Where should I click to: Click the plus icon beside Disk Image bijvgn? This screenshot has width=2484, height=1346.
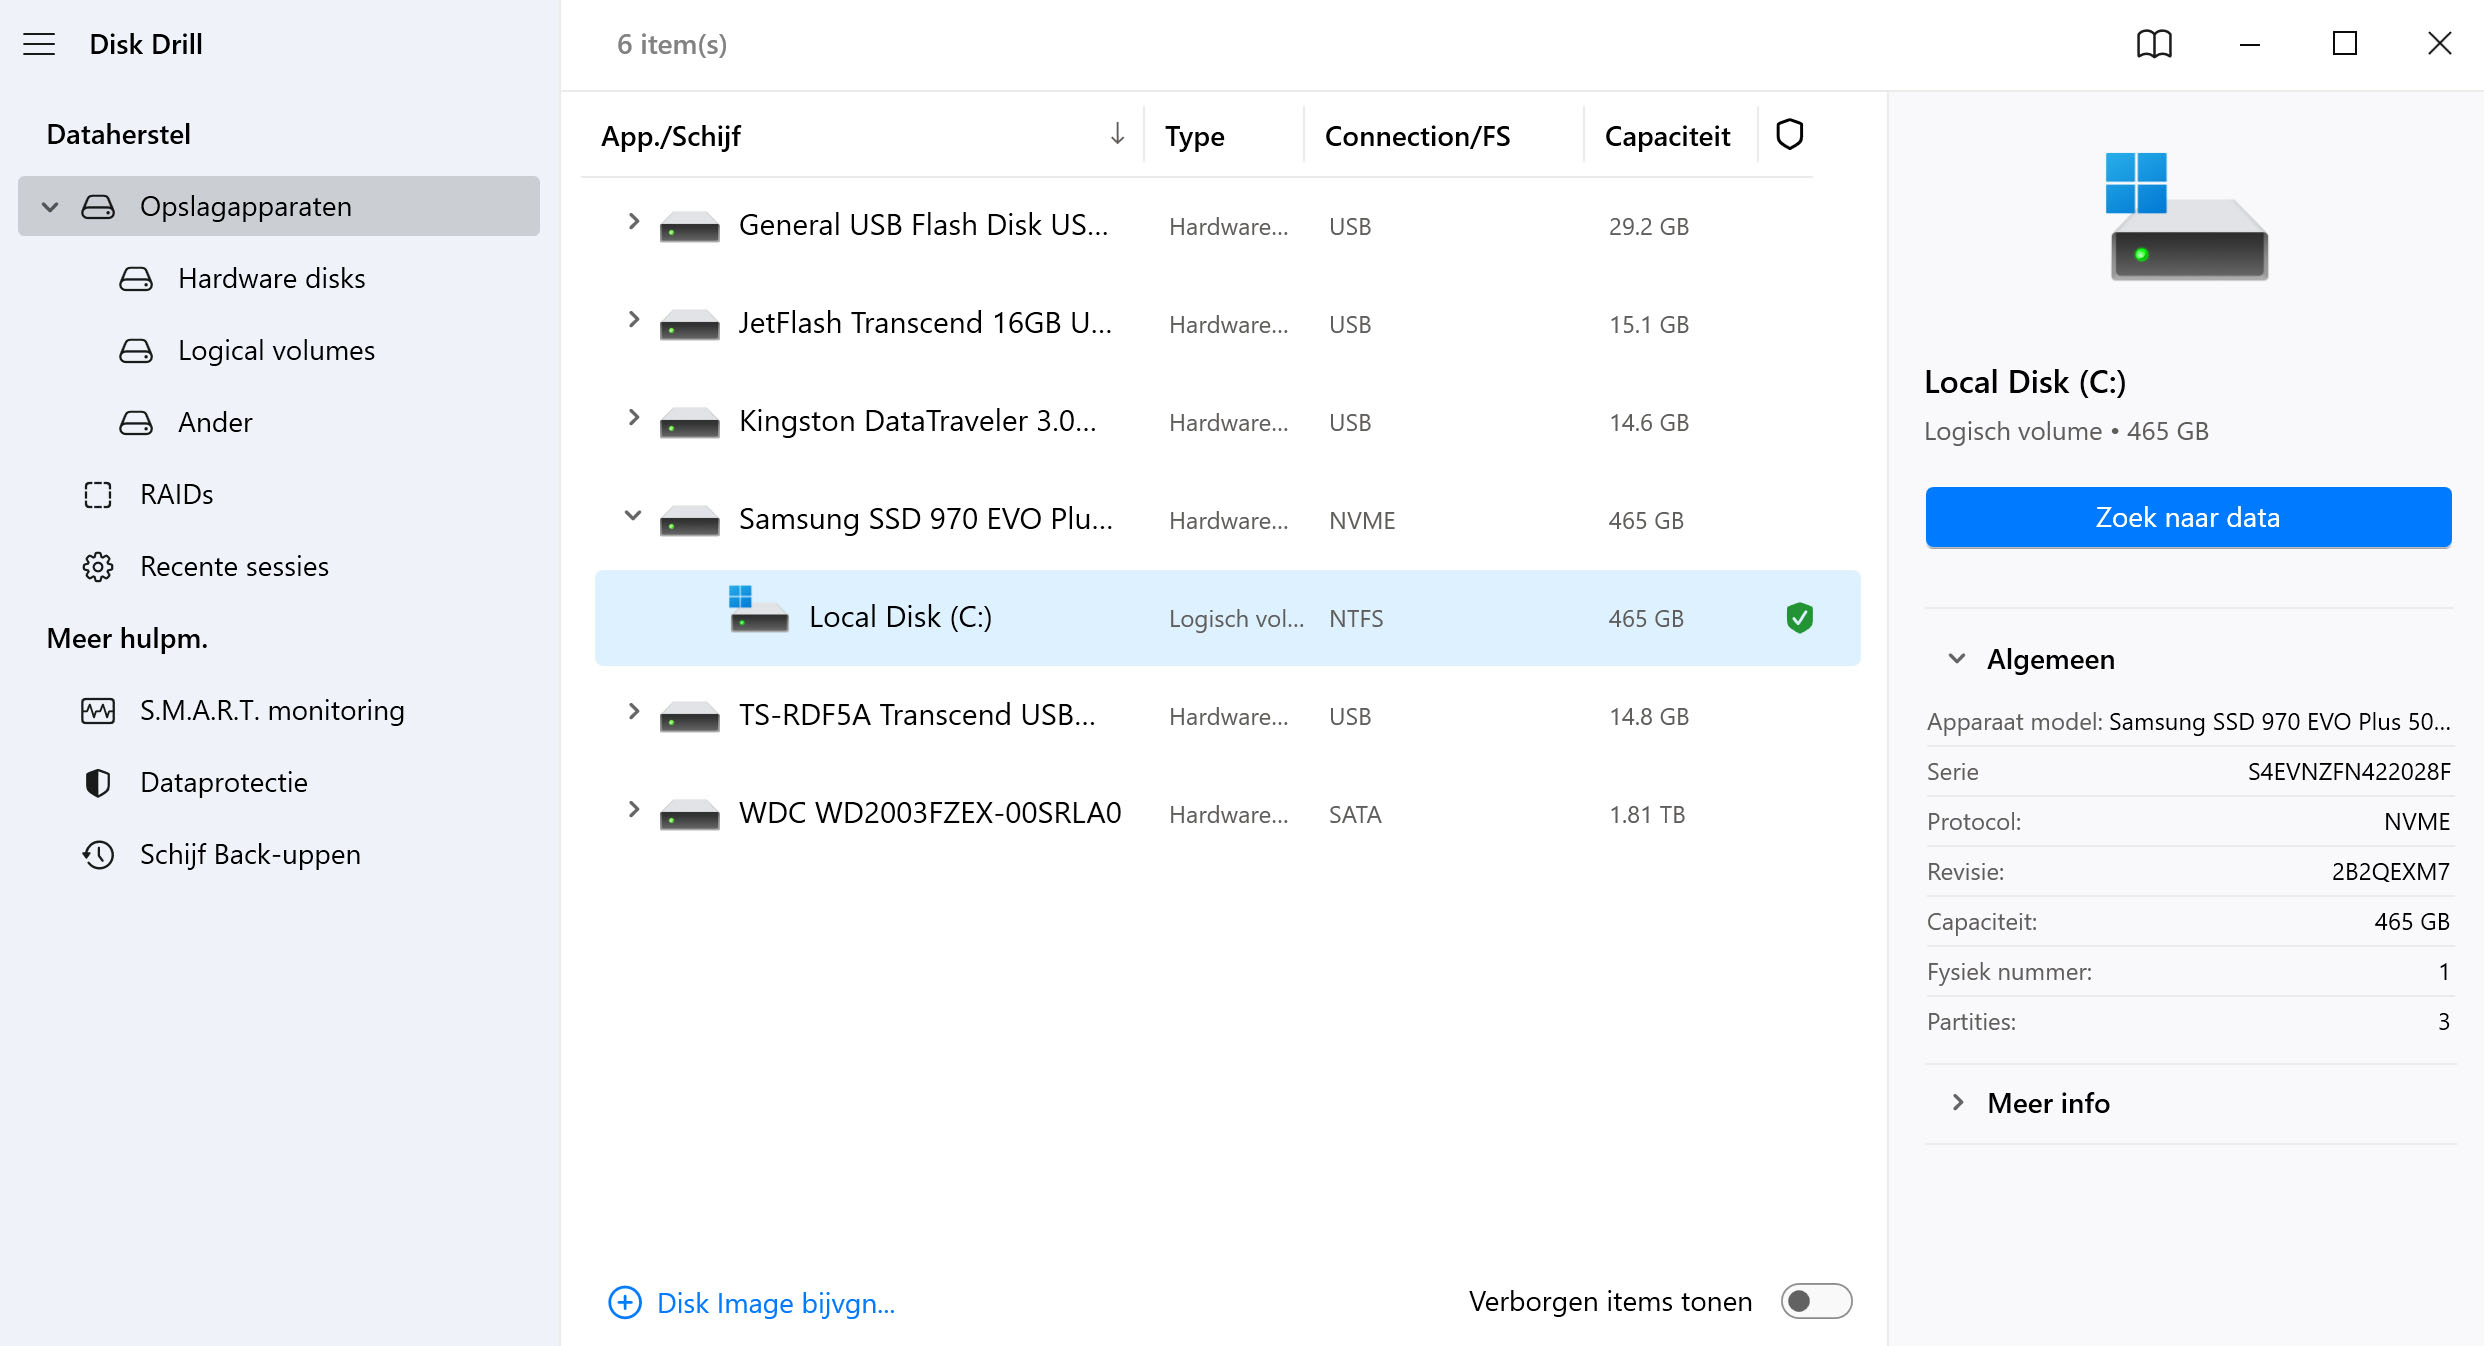(625, 1302)
